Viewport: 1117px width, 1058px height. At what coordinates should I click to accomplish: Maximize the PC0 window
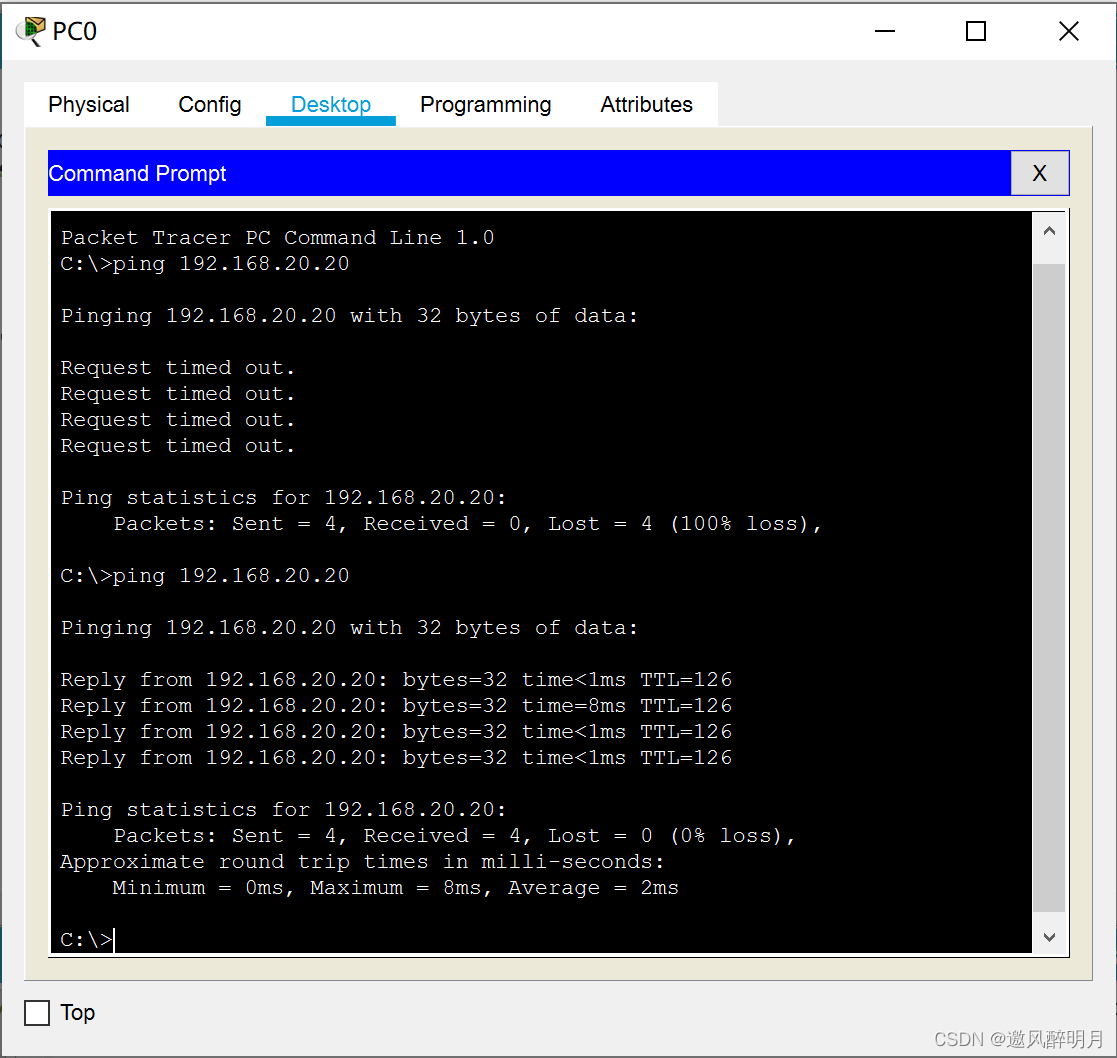pyautogui.click(x=976, y=31)
